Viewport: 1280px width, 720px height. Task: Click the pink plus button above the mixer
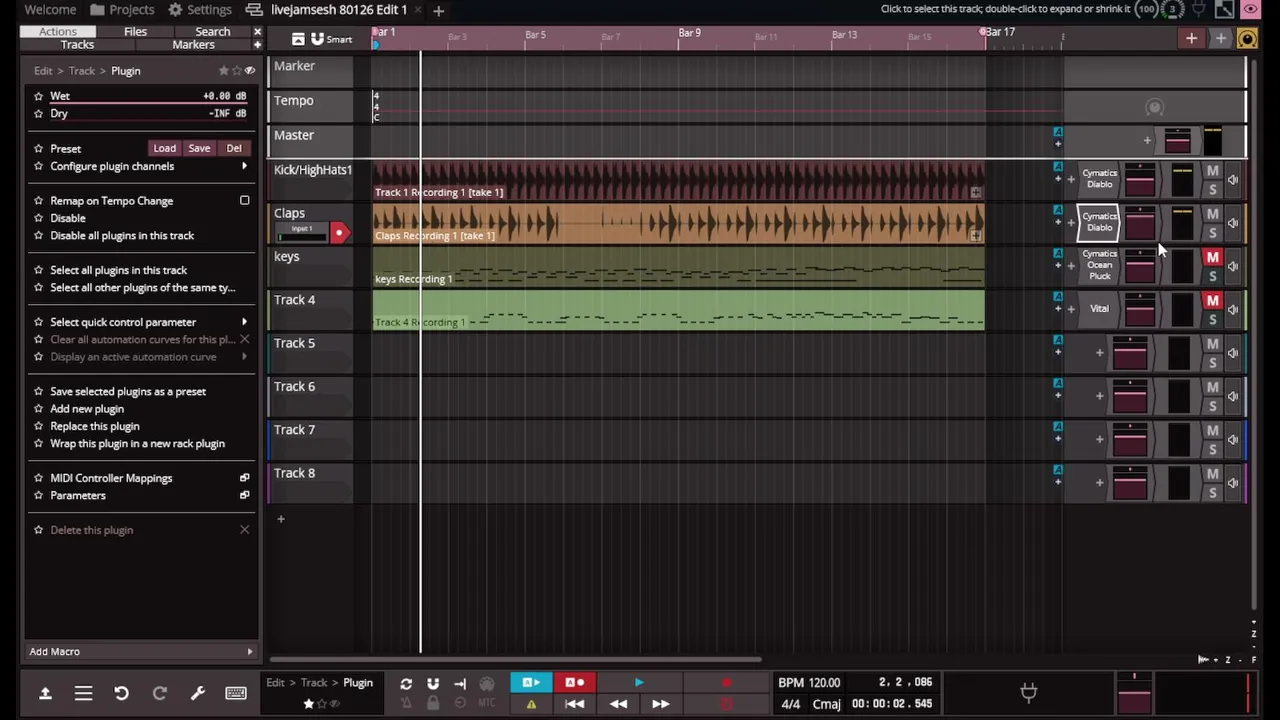tap(1191, 39)
